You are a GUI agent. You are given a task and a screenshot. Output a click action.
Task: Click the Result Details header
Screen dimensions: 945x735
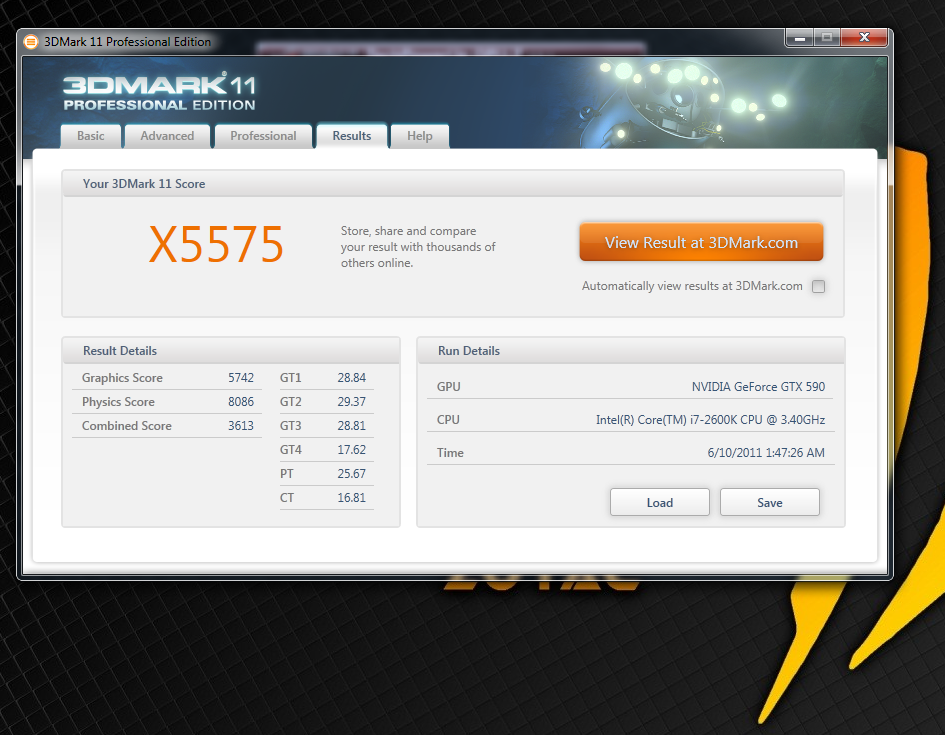click(120, 351)
